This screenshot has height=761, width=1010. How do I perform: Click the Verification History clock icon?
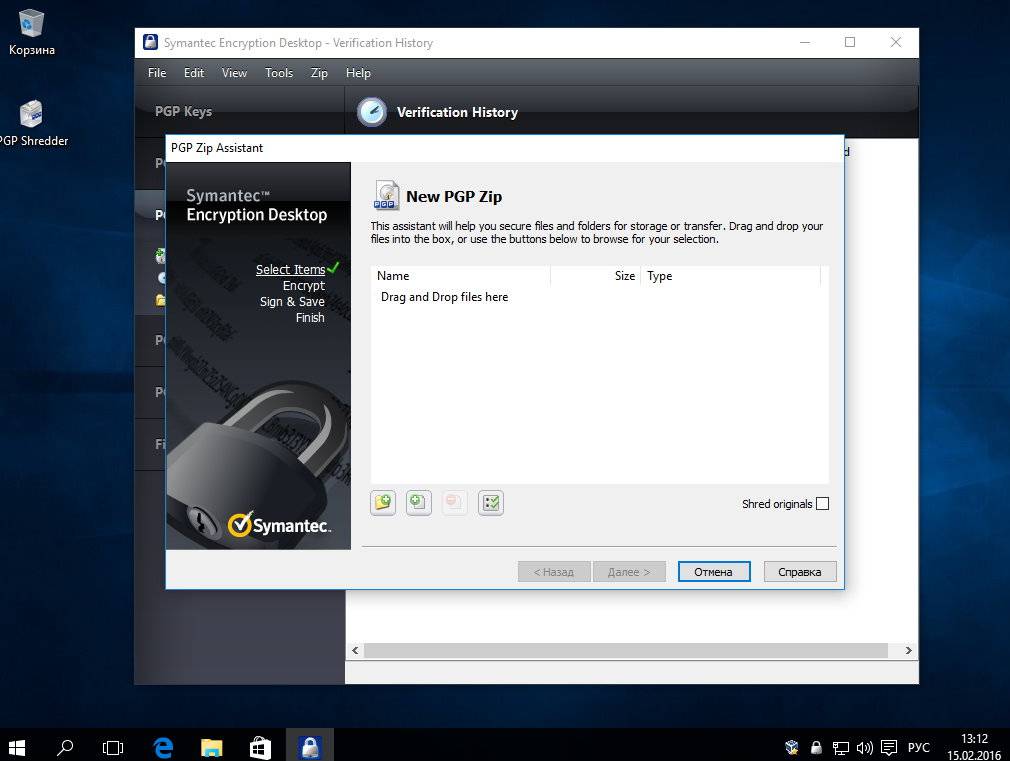tap(372, 112)
